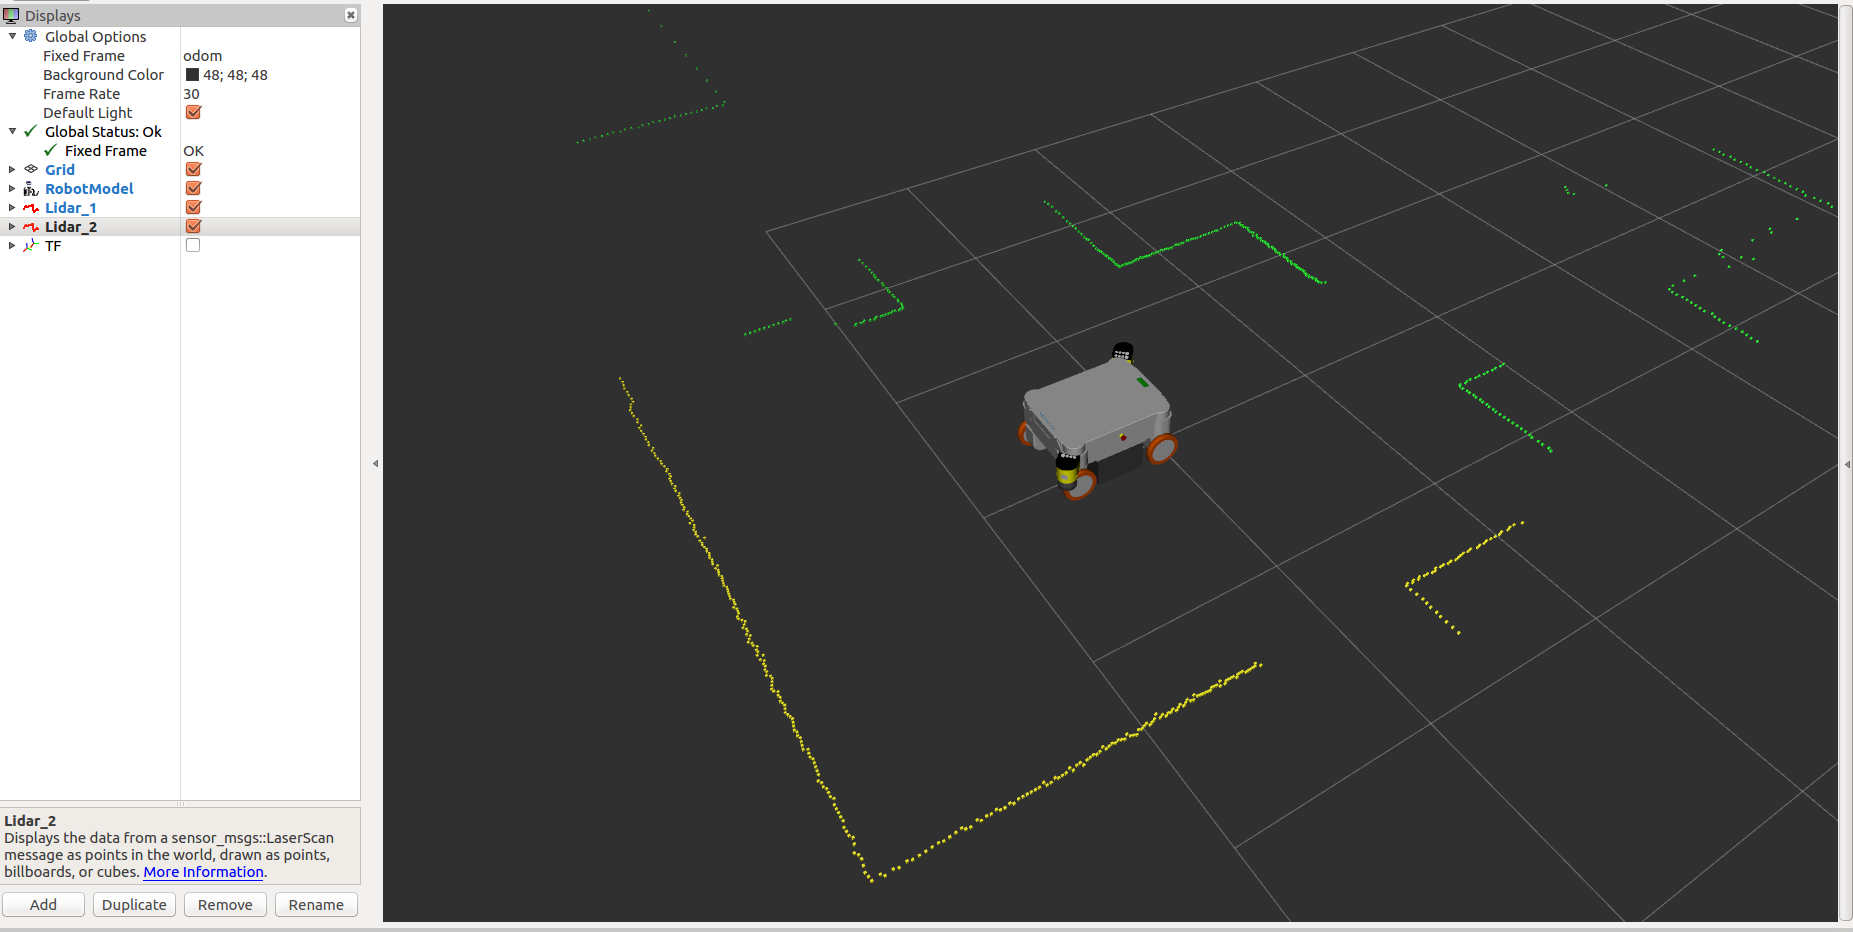Expand the TF display properties
The width and height of the screenshot is (1853, 932).
pos(12,245)
